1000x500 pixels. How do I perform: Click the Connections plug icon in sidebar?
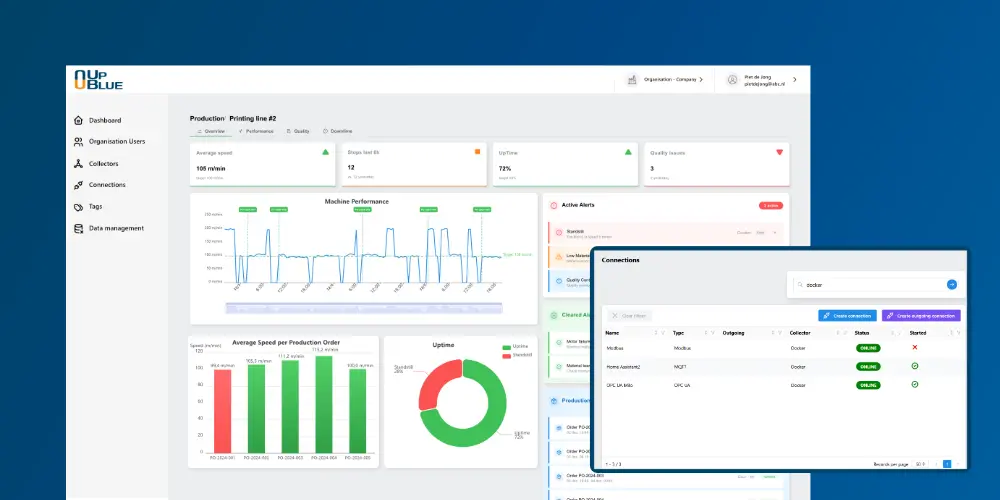(79, 185)
